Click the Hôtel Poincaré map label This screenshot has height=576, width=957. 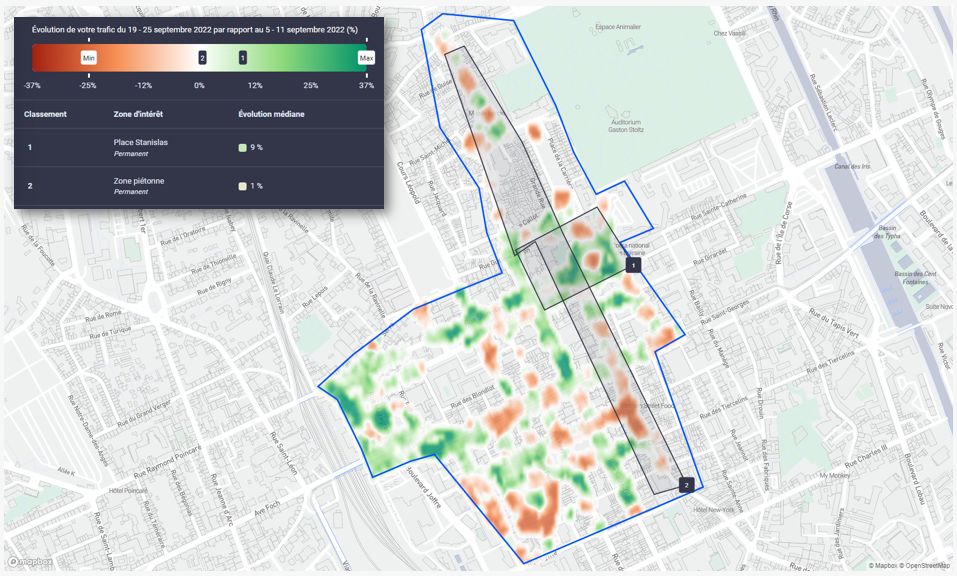click(x=128, y=491)
